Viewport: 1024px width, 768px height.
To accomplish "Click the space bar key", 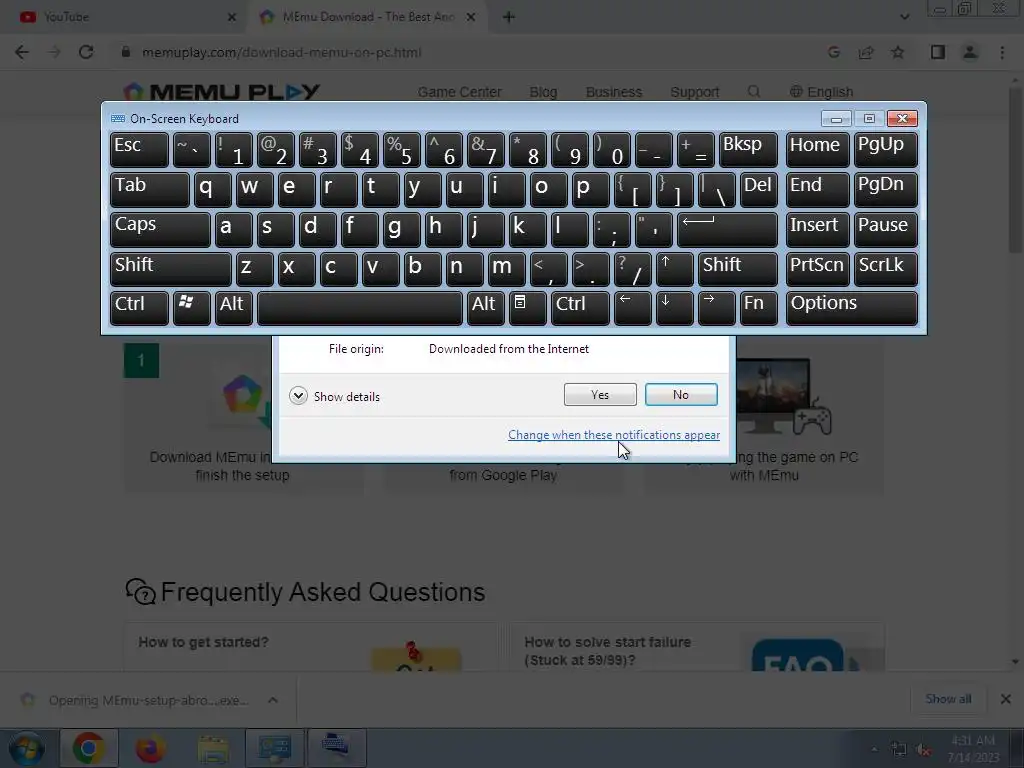I will click(x=359, y=308).
